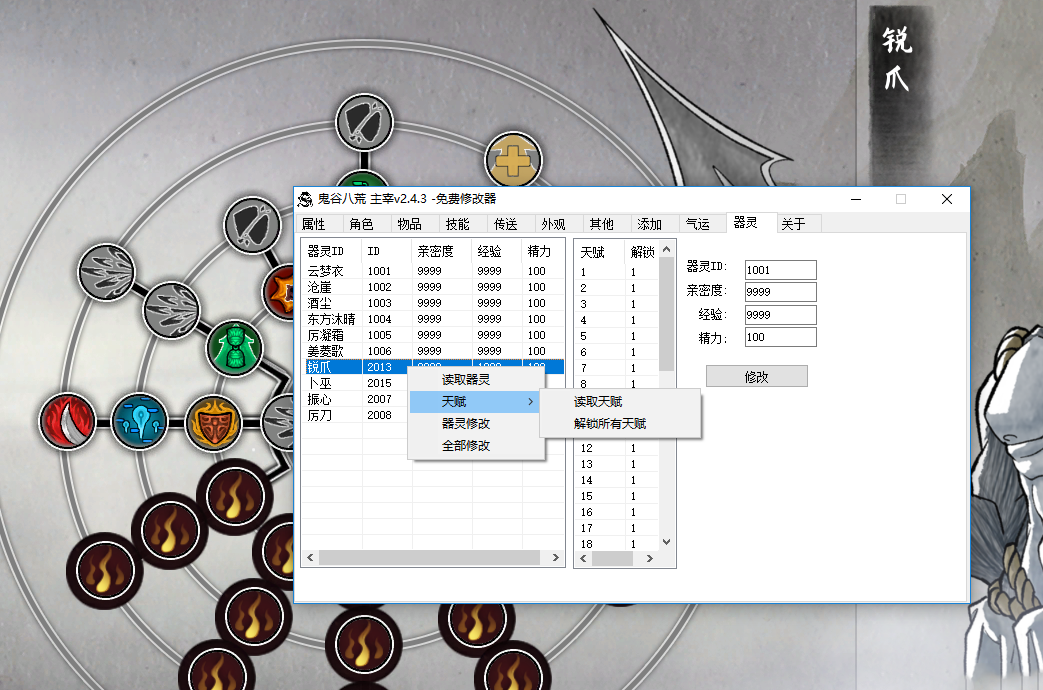Screen dimensions: 1043x690
Task: Select the blue spirit skill node
Action: pos(140,422)
